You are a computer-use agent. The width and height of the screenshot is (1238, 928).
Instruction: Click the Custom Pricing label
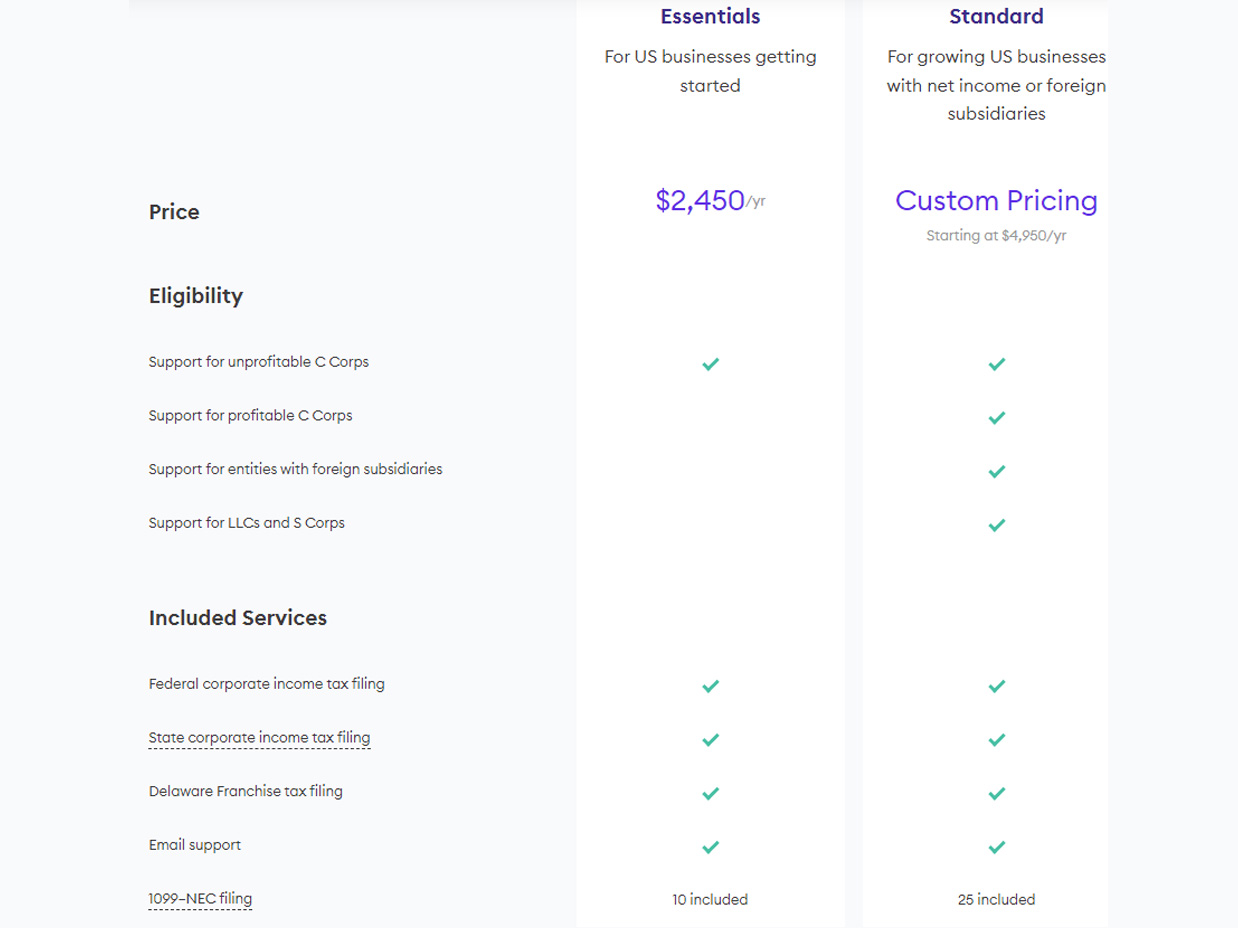pos(996,201)
